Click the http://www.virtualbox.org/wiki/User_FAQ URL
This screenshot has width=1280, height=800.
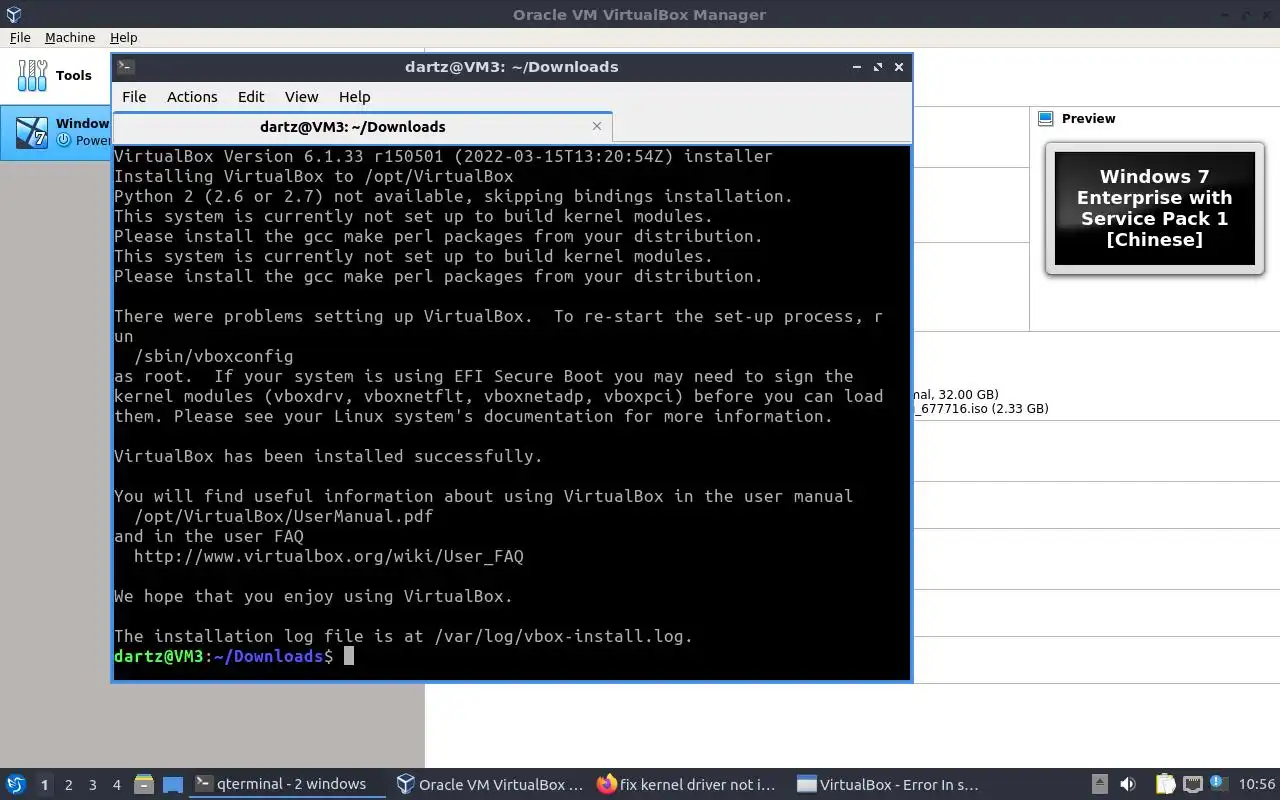[x=329, y=556]
